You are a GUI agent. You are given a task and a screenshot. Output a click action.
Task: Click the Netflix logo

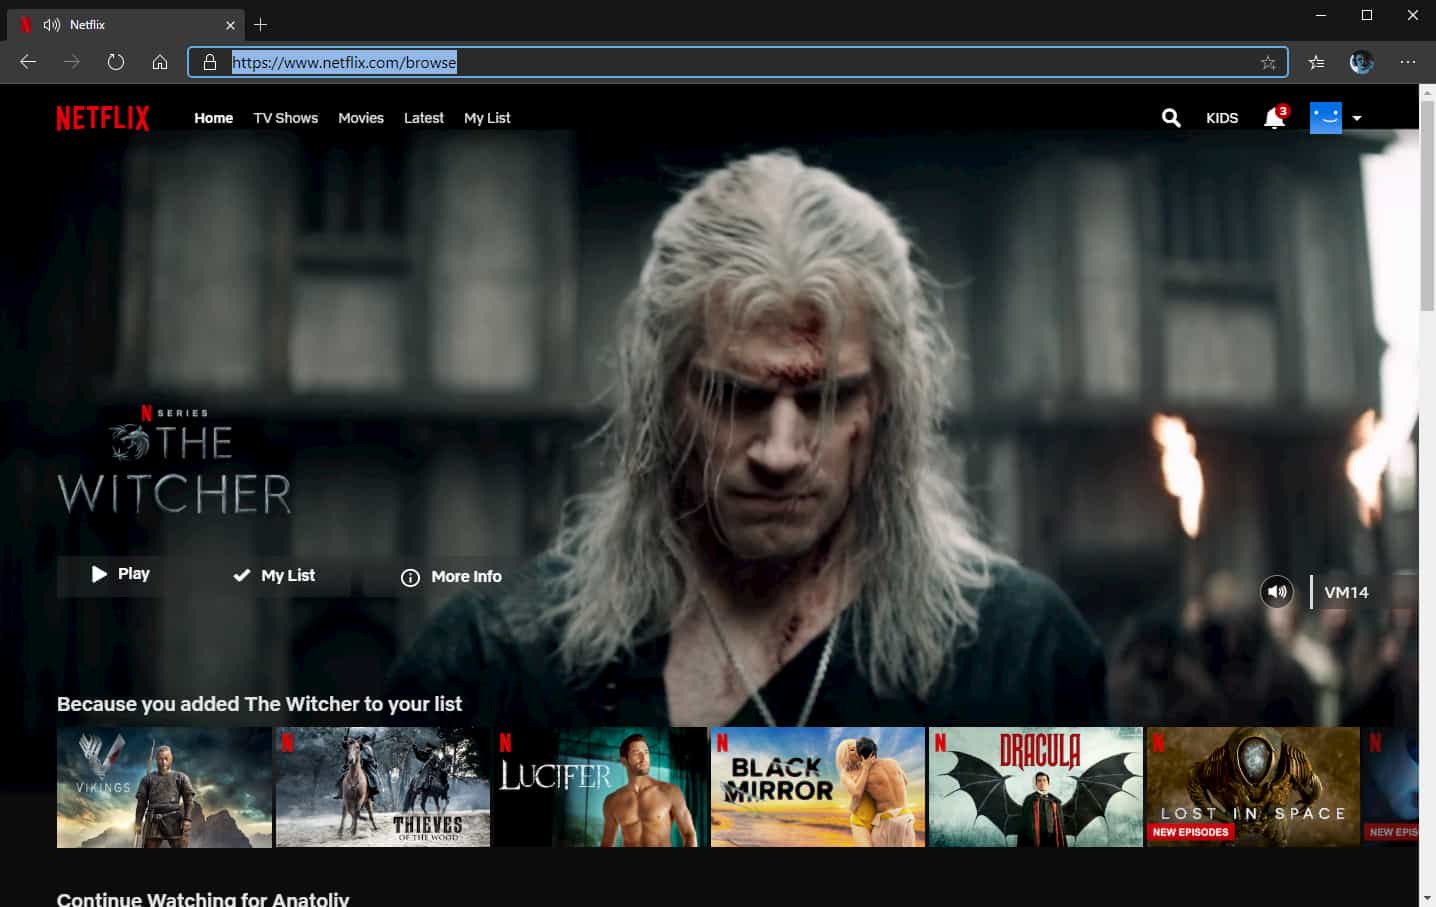click(102, 117)
